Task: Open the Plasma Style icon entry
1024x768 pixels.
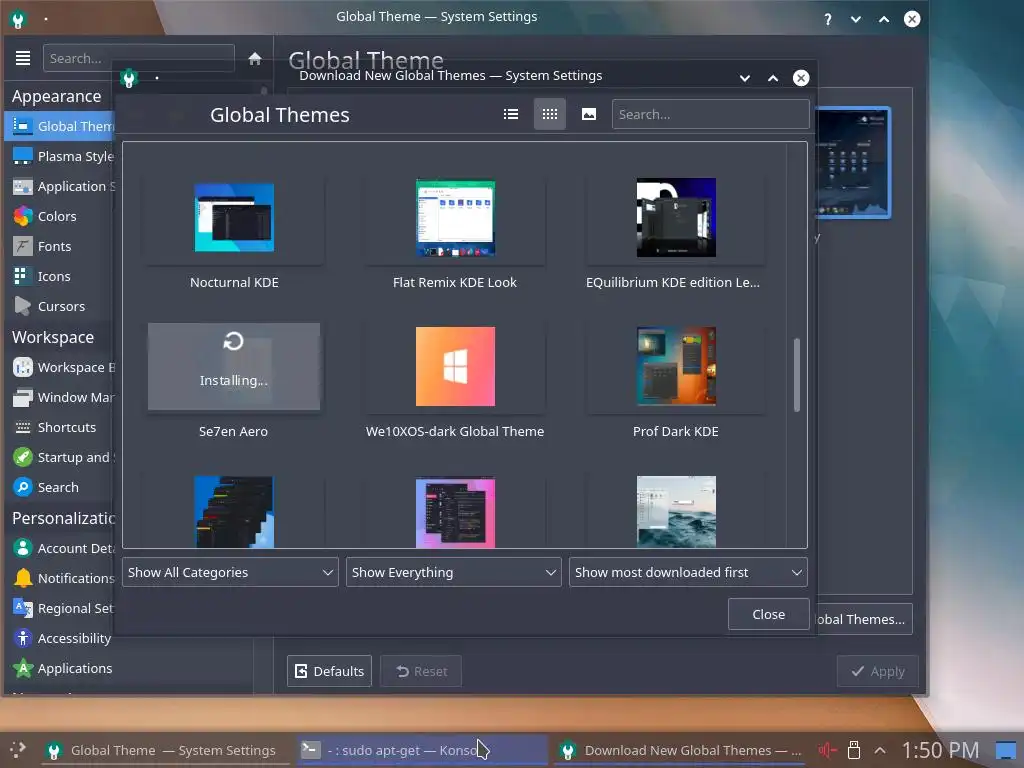Action: [x=23, y=156]
